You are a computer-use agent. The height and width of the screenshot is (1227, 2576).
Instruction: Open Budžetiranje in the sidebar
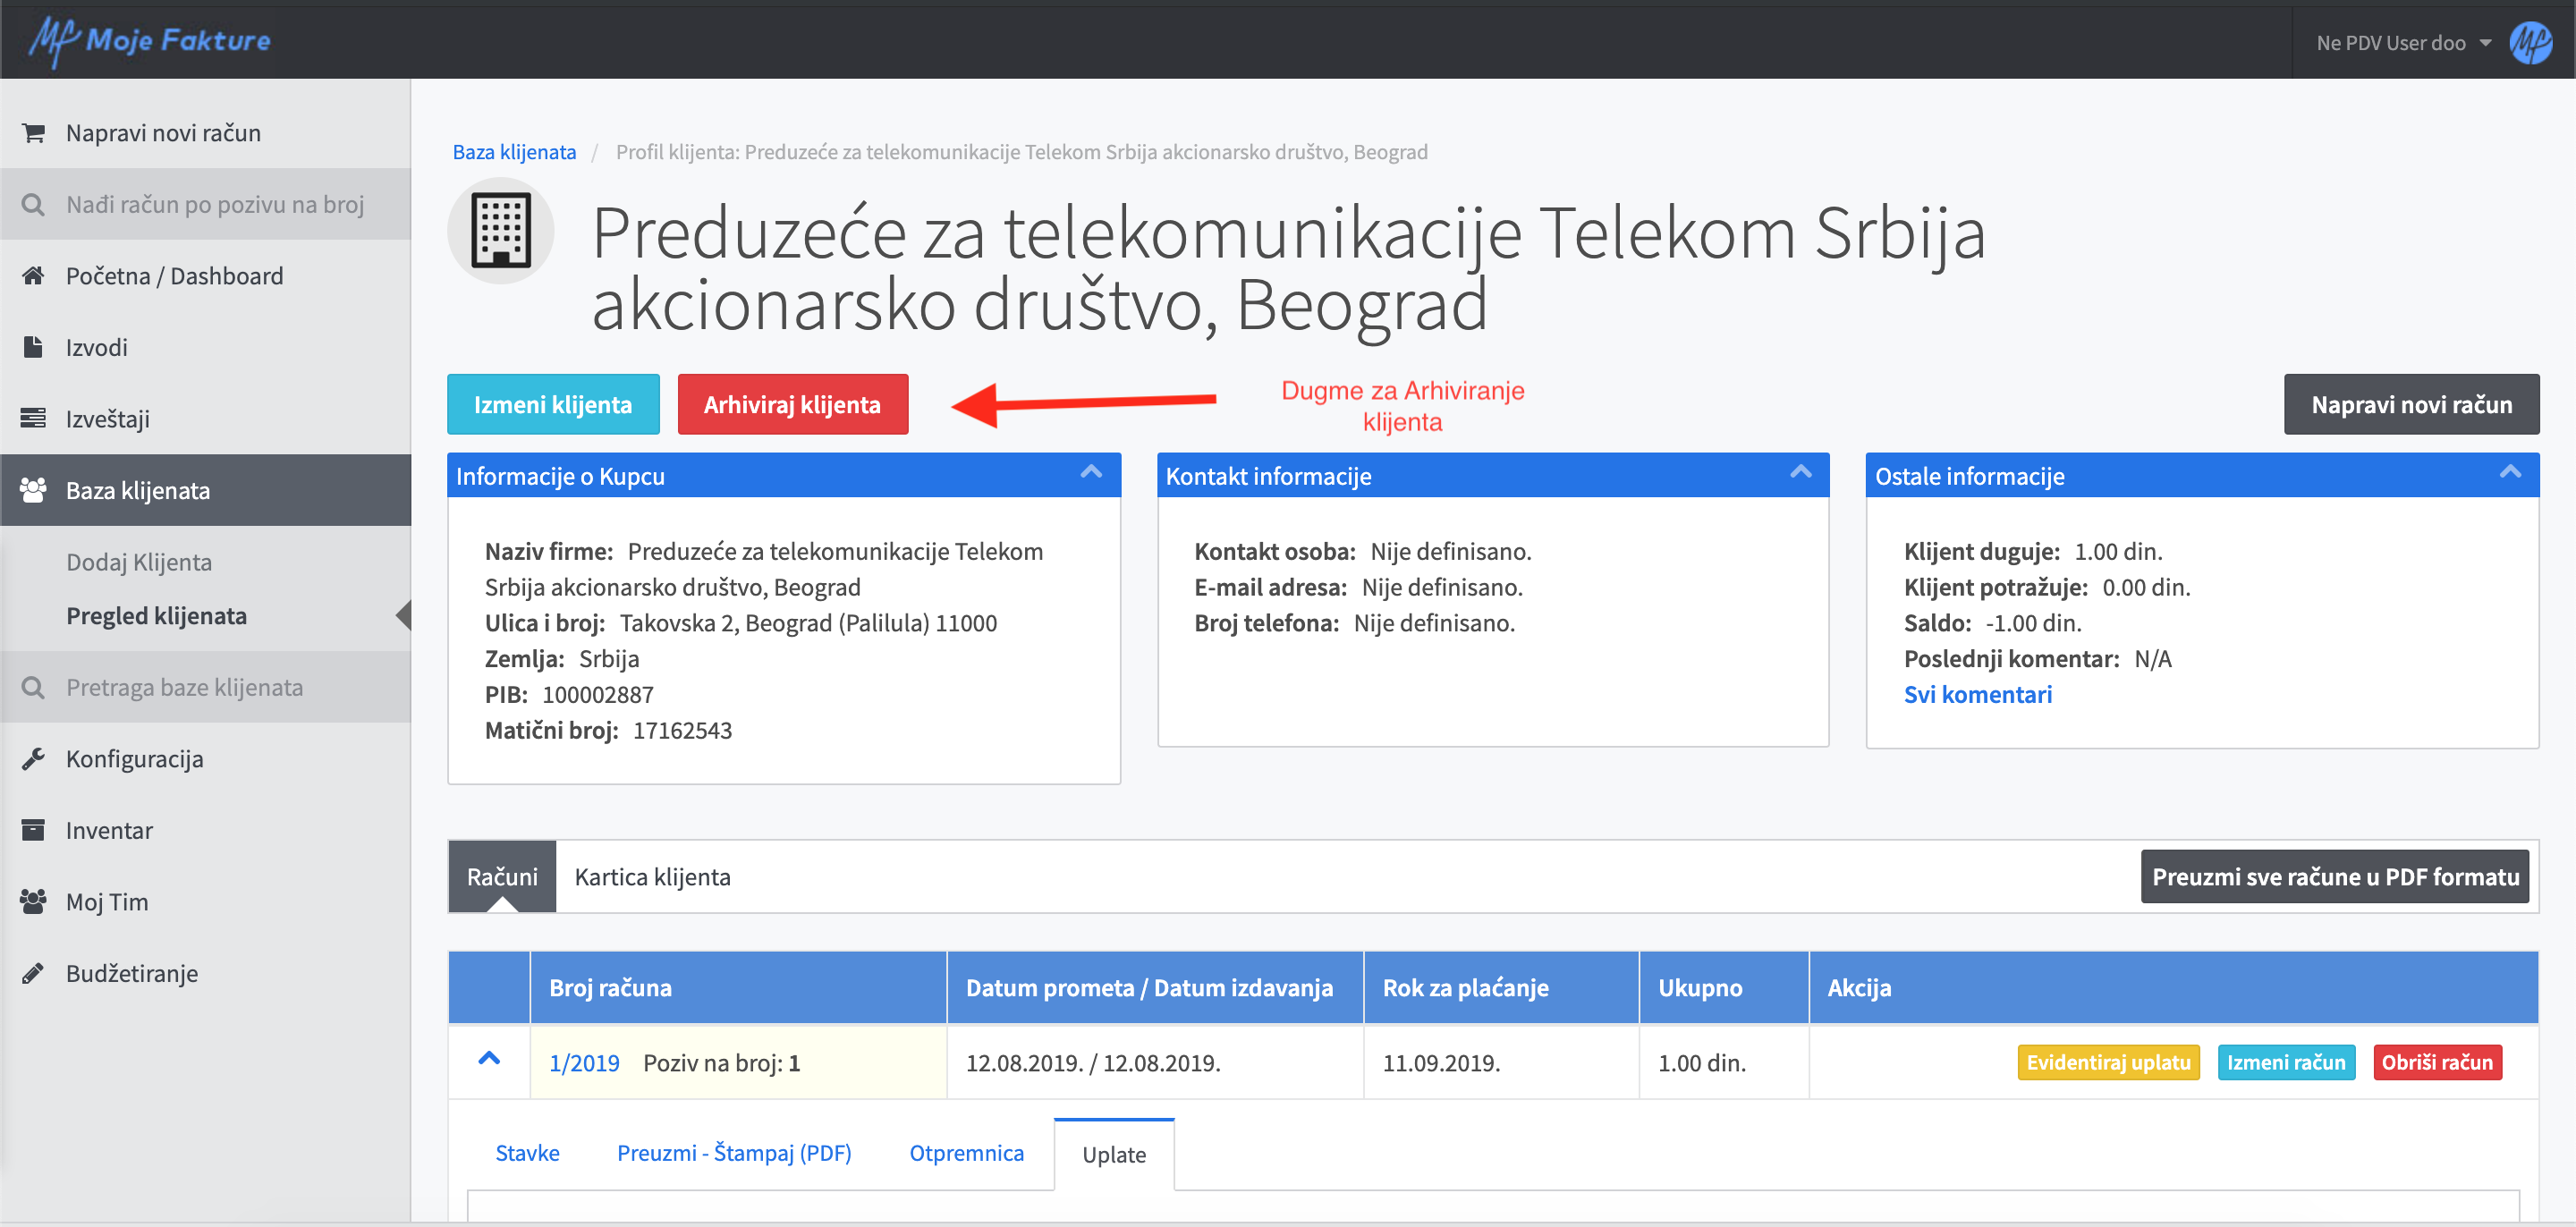[x=205, y=973]
